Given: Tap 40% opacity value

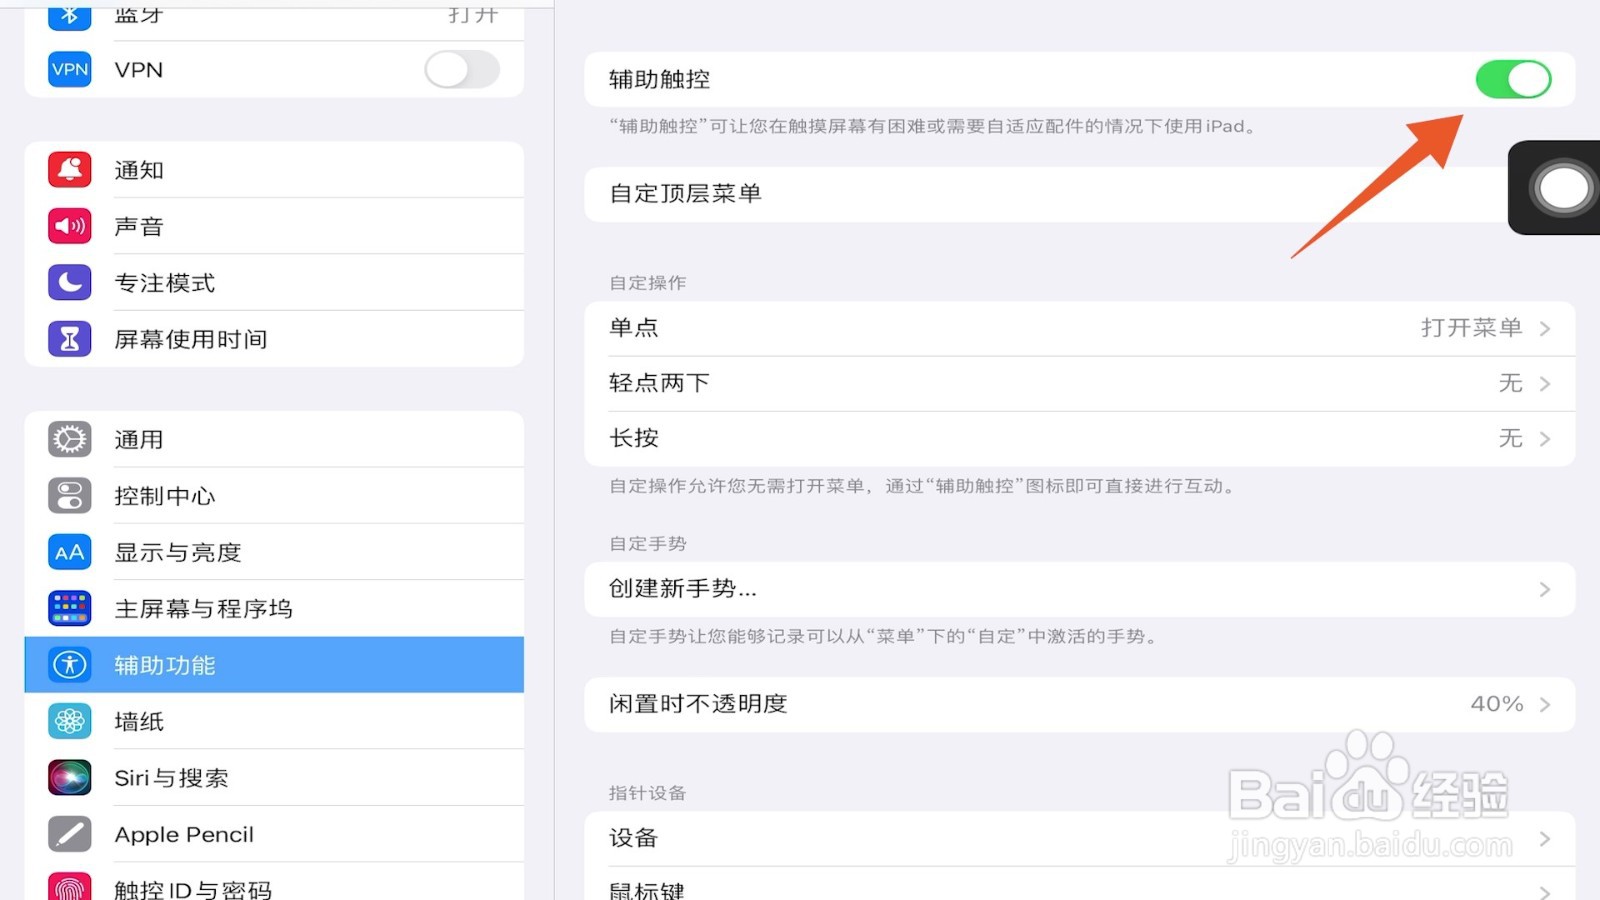Looking at the screenshot, I should 1497,704.
